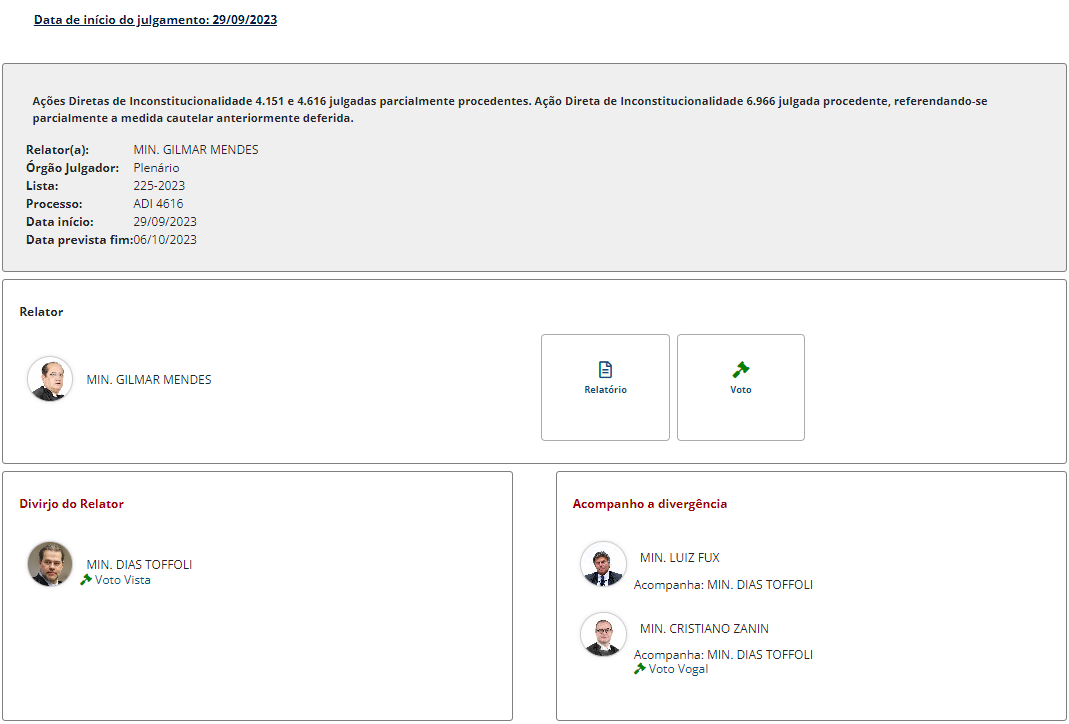
Task: Click the gavel icon beside Voto Vista
Action: click(x=86, y=580)
